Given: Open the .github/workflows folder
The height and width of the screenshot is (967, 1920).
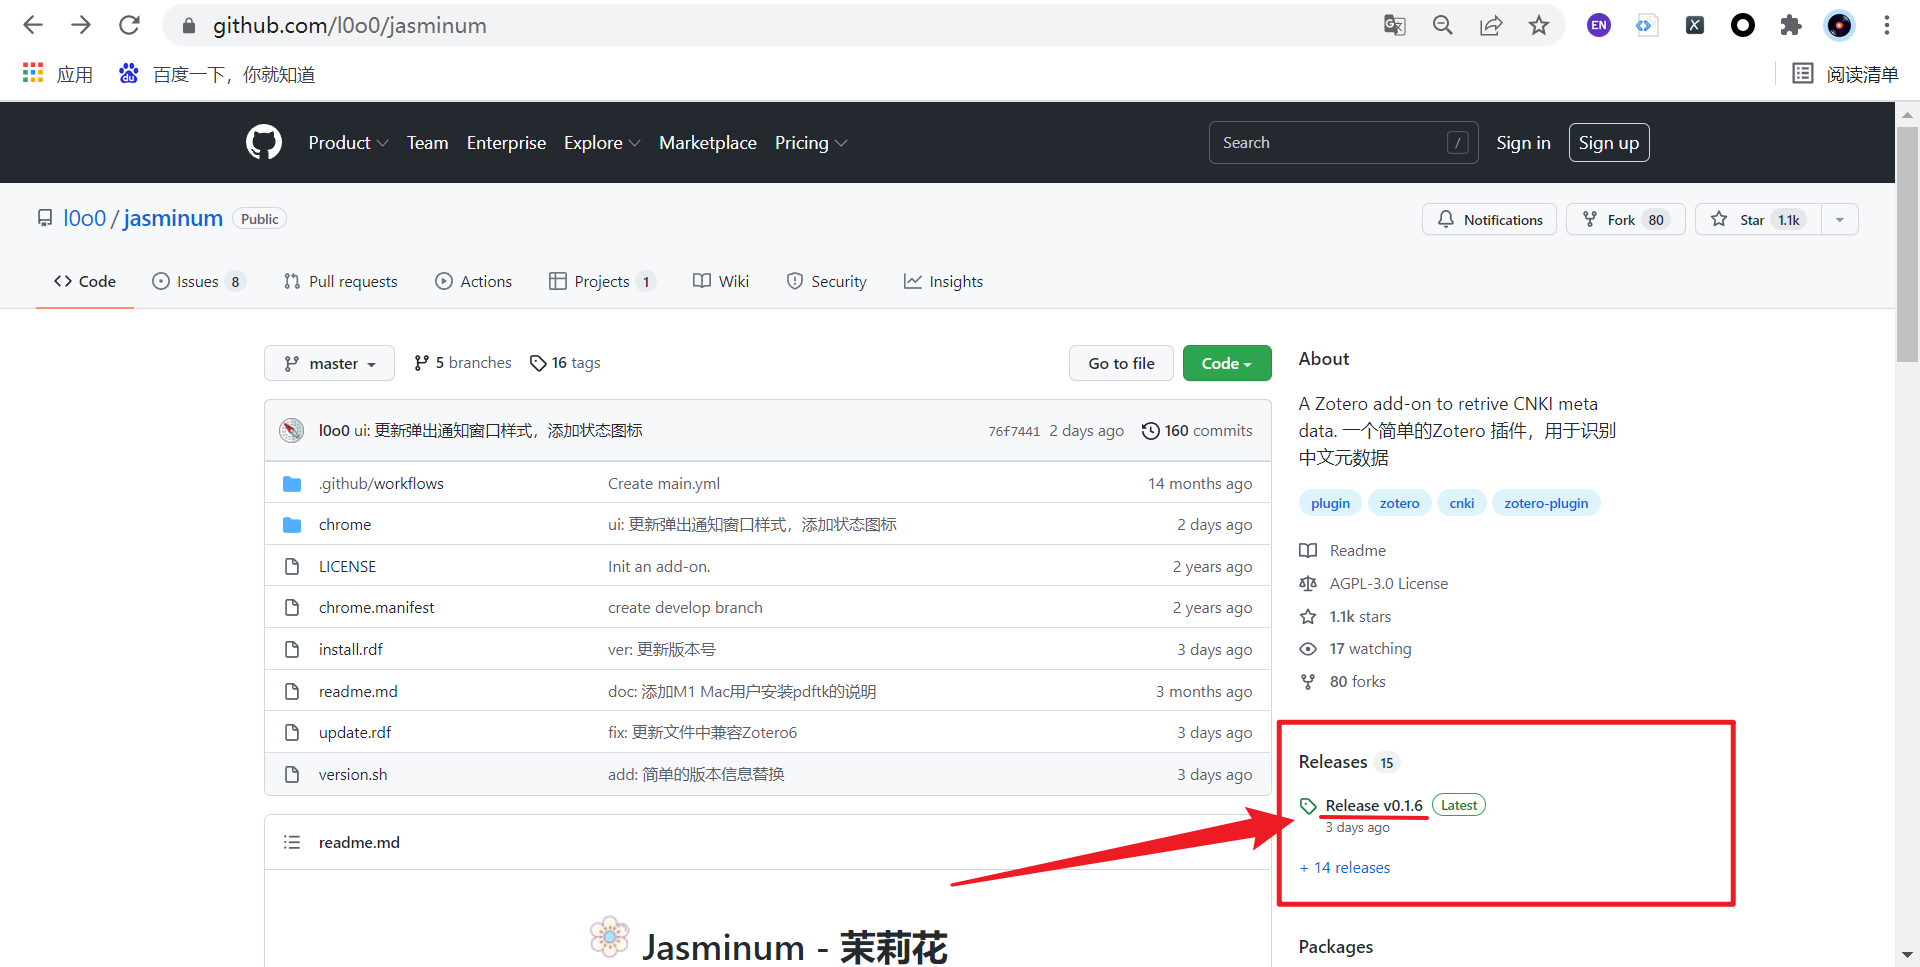Looking at the screenshot, I should pyautogui.click(x=381, y=483).
